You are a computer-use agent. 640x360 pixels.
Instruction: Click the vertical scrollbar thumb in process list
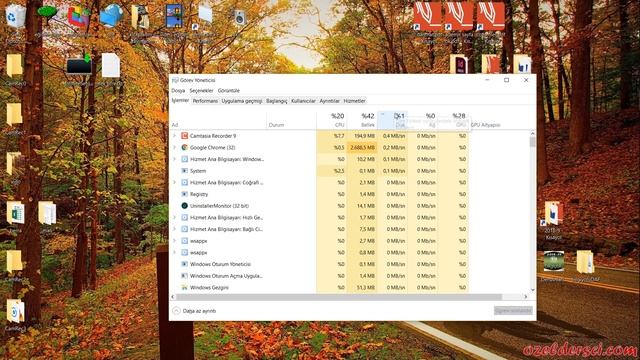point(532,142)
